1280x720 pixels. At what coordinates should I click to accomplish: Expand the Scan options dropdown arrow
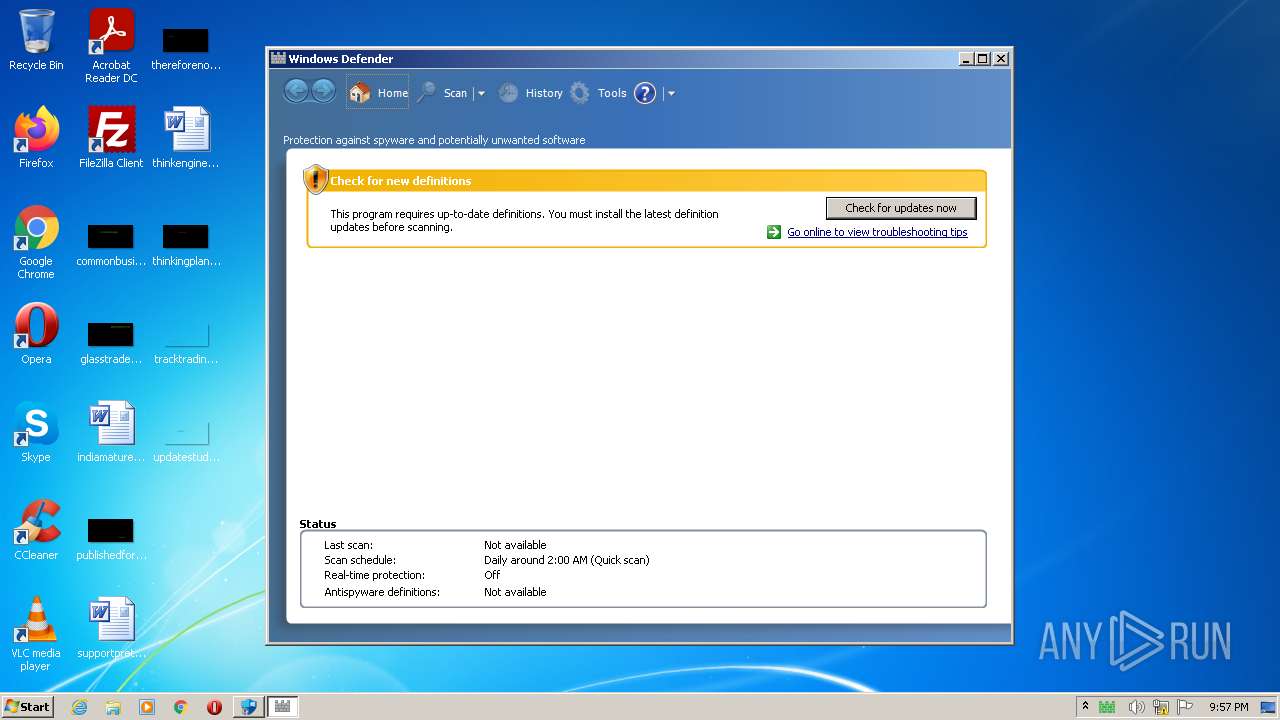(481, 93)
